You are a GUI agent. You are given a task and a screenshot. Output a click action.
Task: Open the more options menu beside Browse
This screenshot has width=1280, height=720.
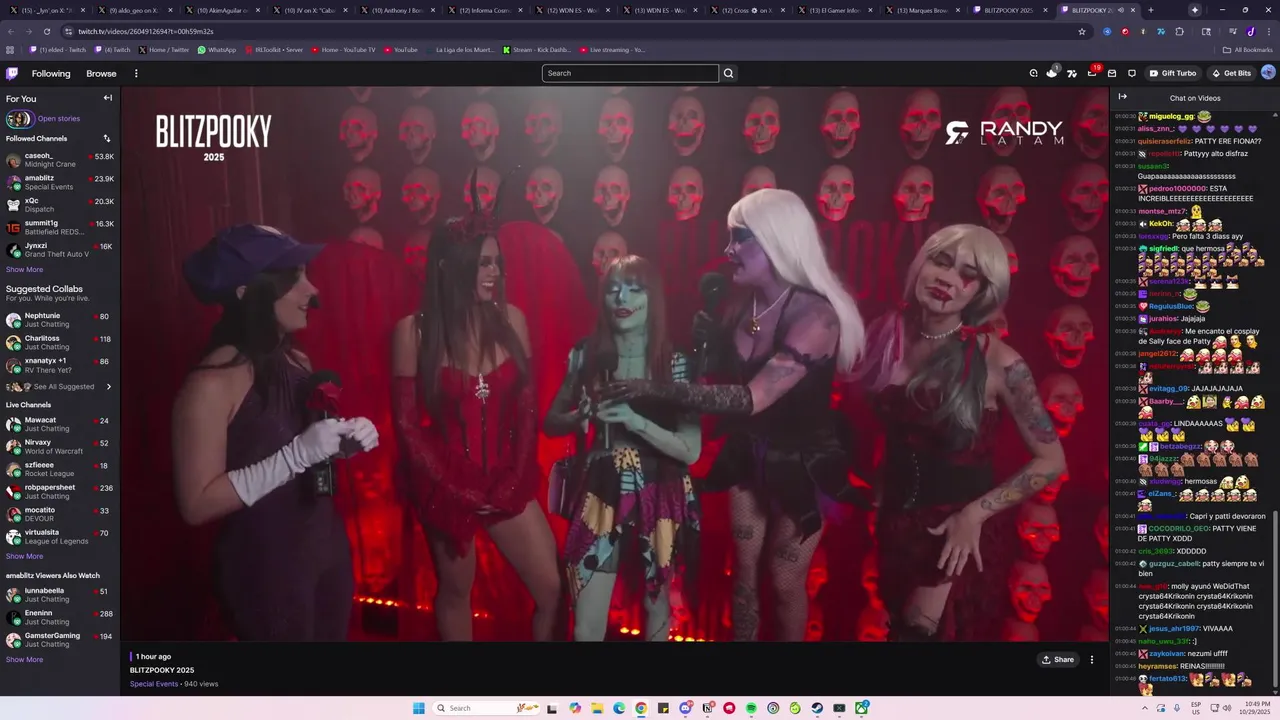(x=136, y=73)
